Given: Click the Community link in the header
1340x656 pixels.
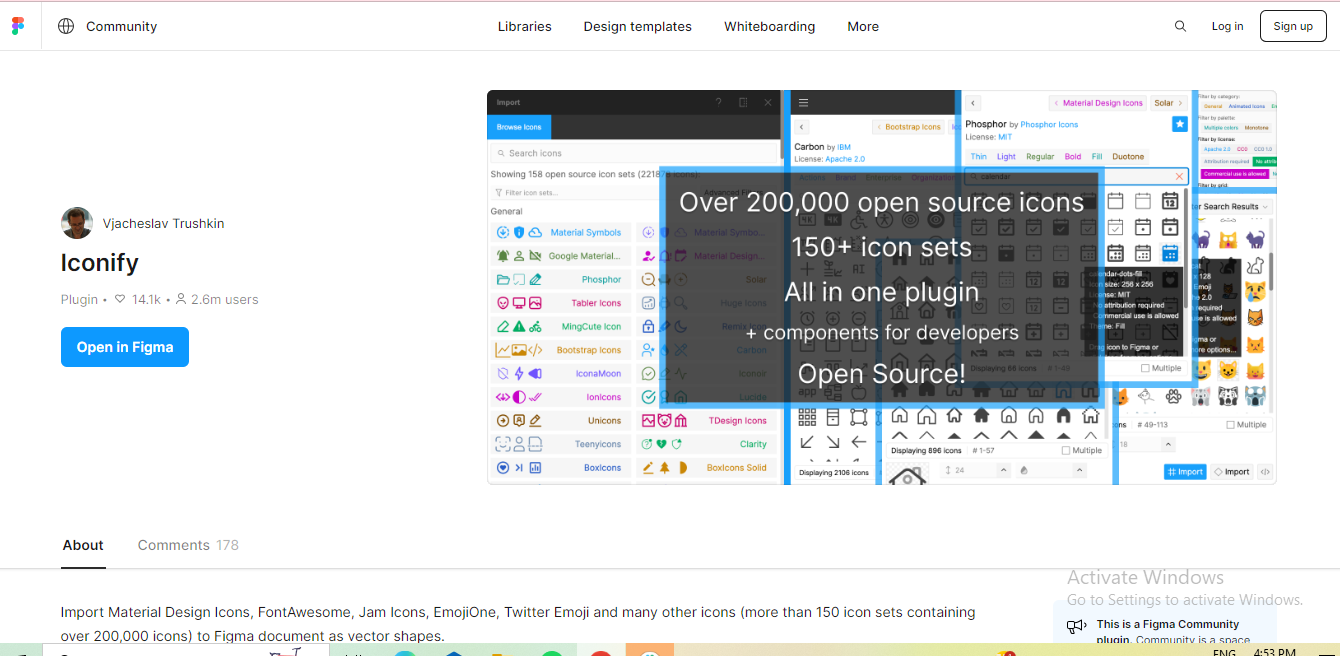Looking at the screenshot, I should coord(121,26).
